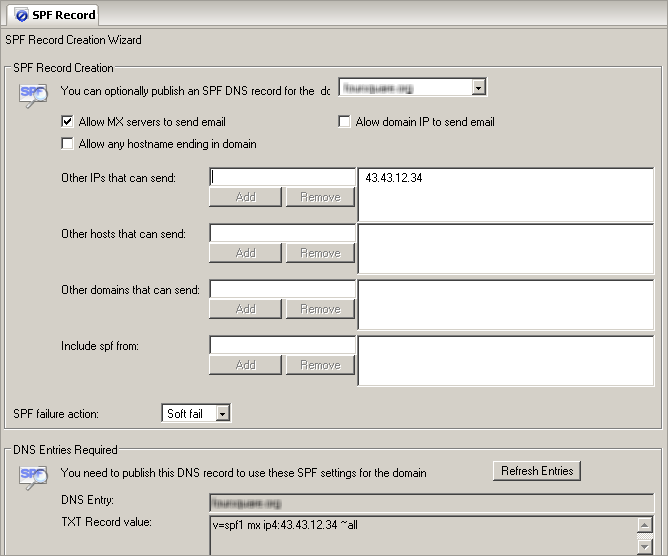Click Remove under Other domains that can send
This screenshot has width=668, height=556.
(320, 309)
